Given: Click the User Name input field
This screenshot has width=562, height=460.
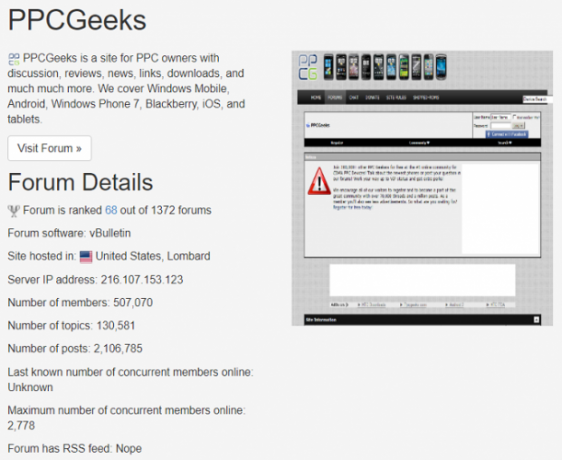Looking at the screenshot, I should pyautogui.click(x=501, y=117).
